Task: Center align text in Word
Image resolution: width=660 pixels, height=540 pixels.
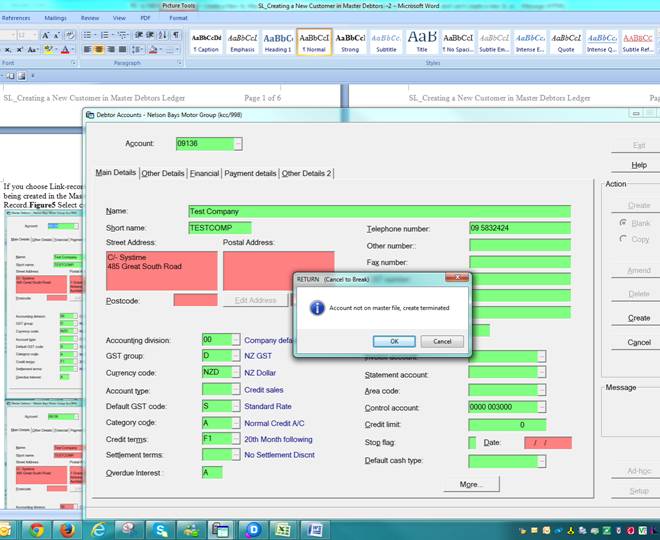Action: click(99, 50)
